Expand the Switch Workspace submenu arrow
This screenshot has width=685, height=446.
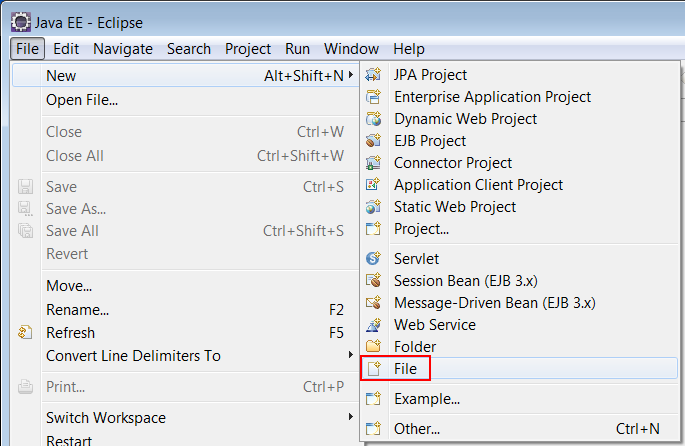(x=350, y=417)
